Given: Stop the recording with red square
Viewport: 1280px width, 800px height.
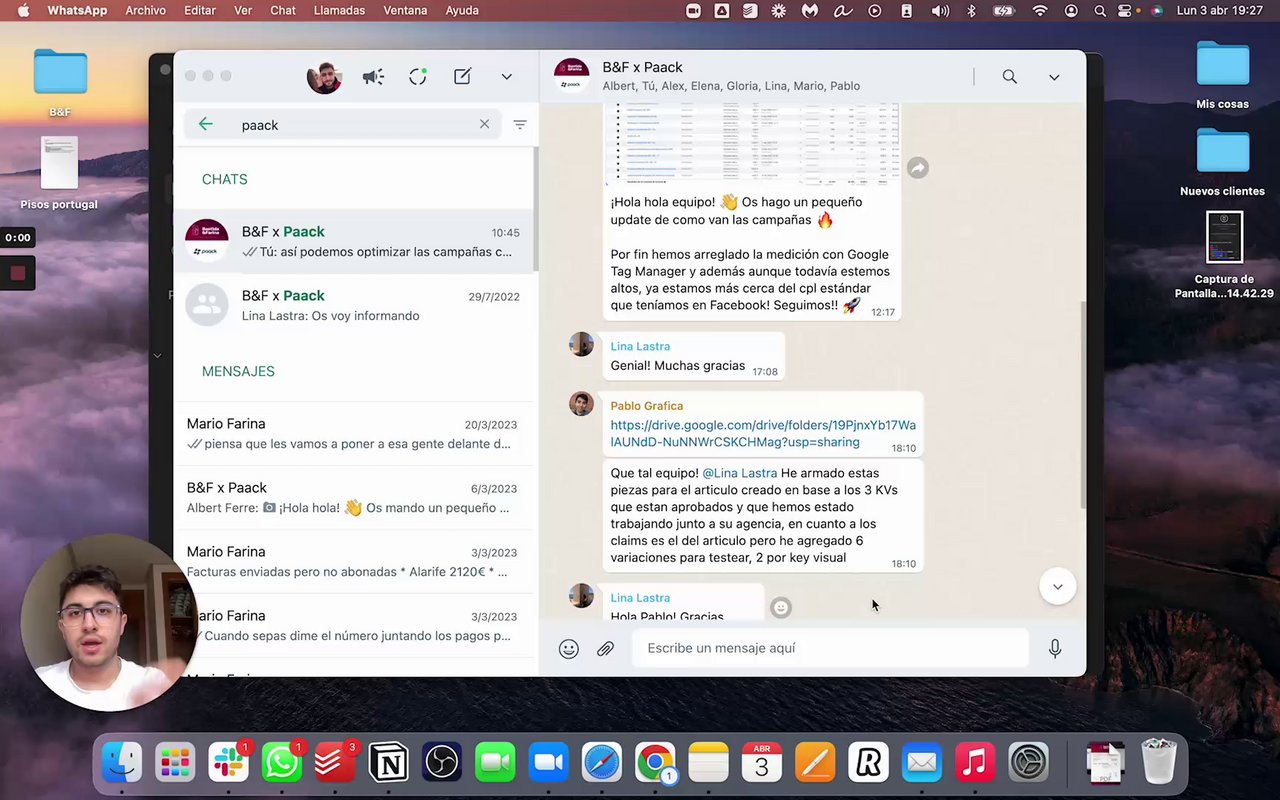Looking at the screenshot, I should tap(18, 273).
